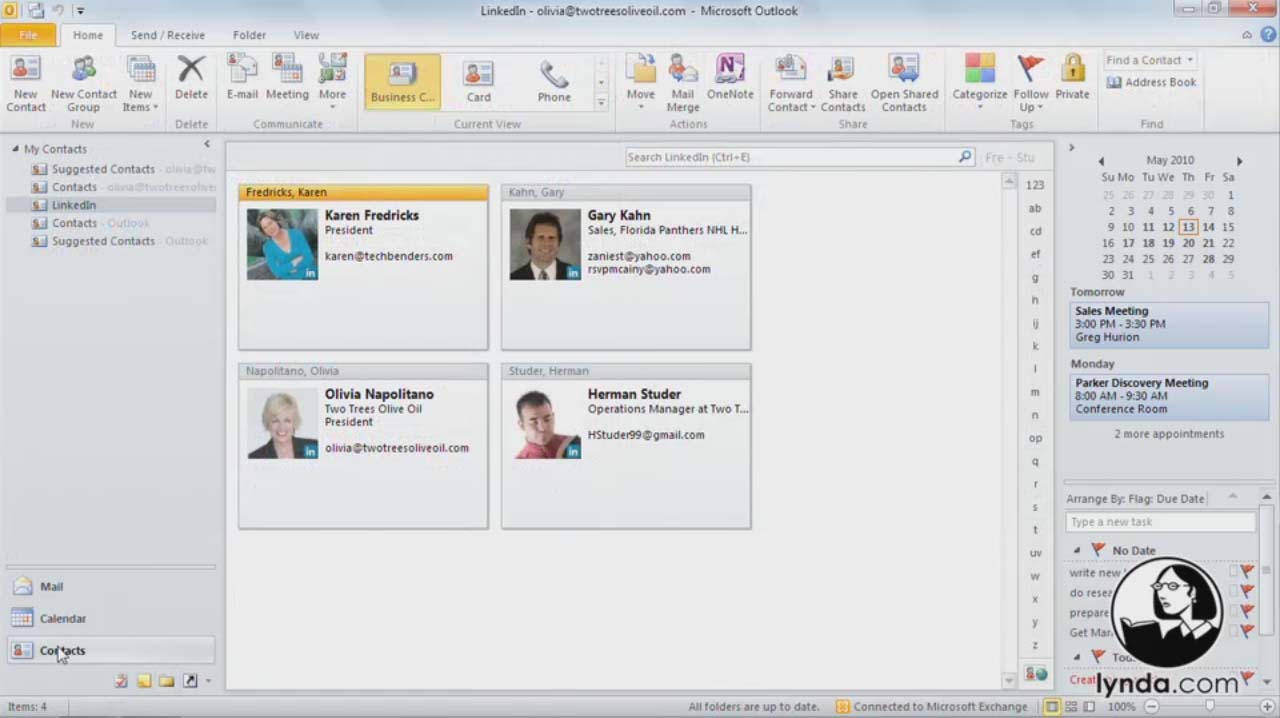Jump to 123 in the index
The height and width of the screenshot is (718, 1280).
(1035, 185)
